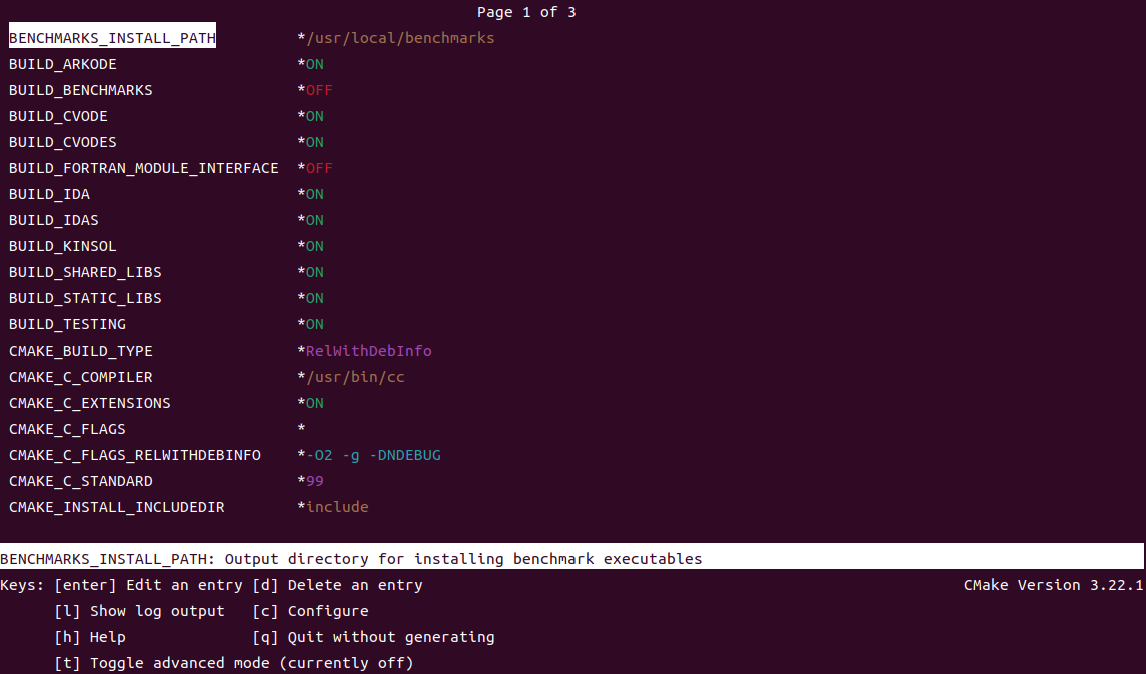Click the /usr/local/benchmarks path value
The width and height of the screenshot is (1146, 674).
[x=400, y=38]
